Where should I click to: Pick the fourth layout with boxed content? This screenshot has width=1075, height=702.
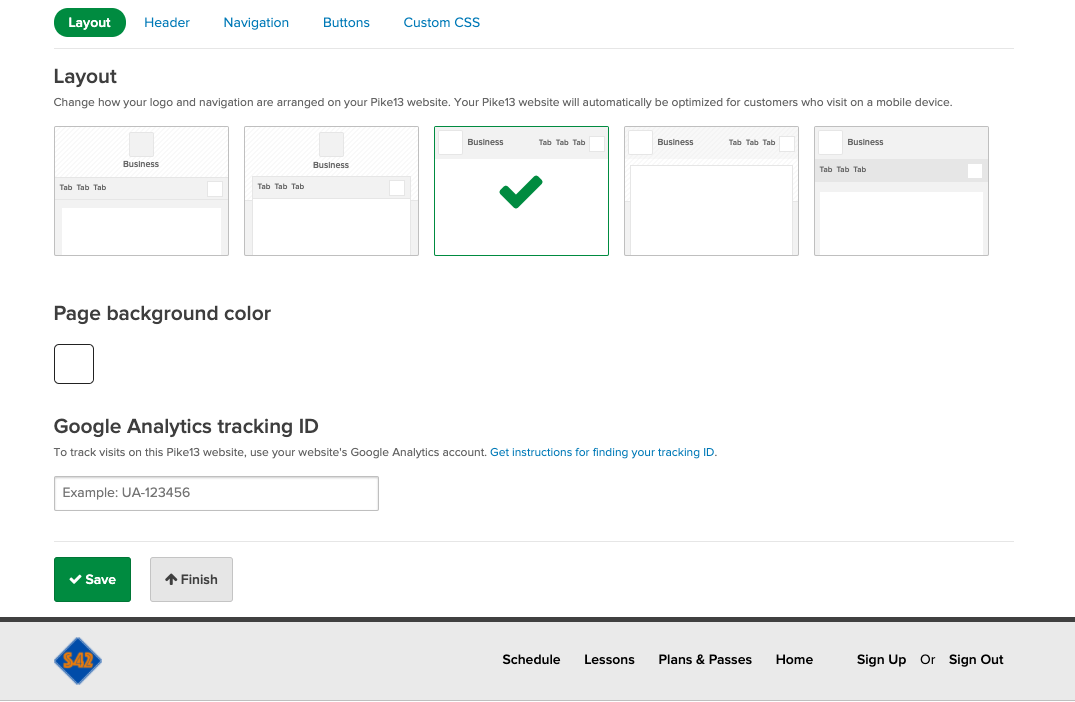click(x=711, y=191)
